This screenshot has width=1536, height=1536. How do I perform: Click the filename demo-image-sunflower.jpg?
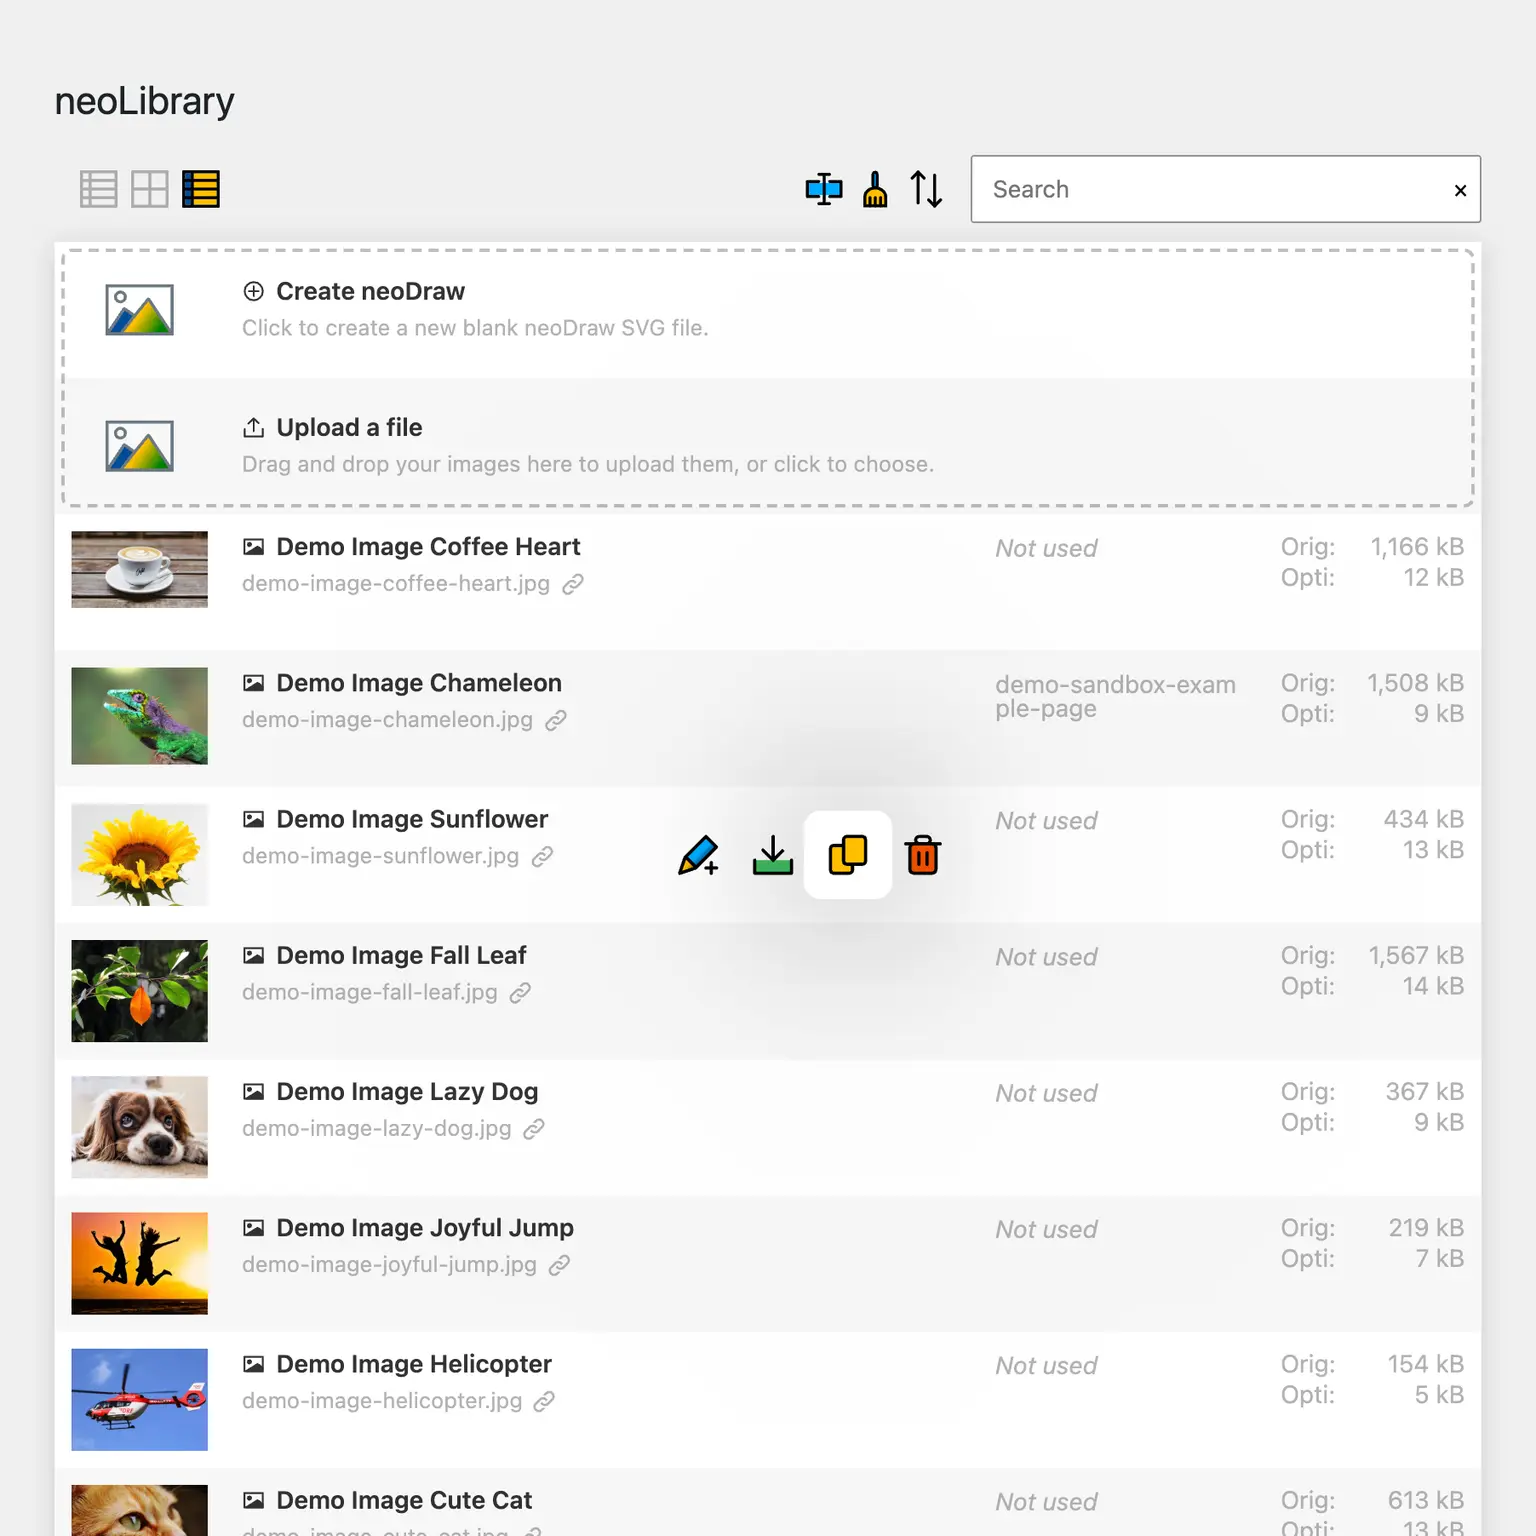[x=381, y=856]
